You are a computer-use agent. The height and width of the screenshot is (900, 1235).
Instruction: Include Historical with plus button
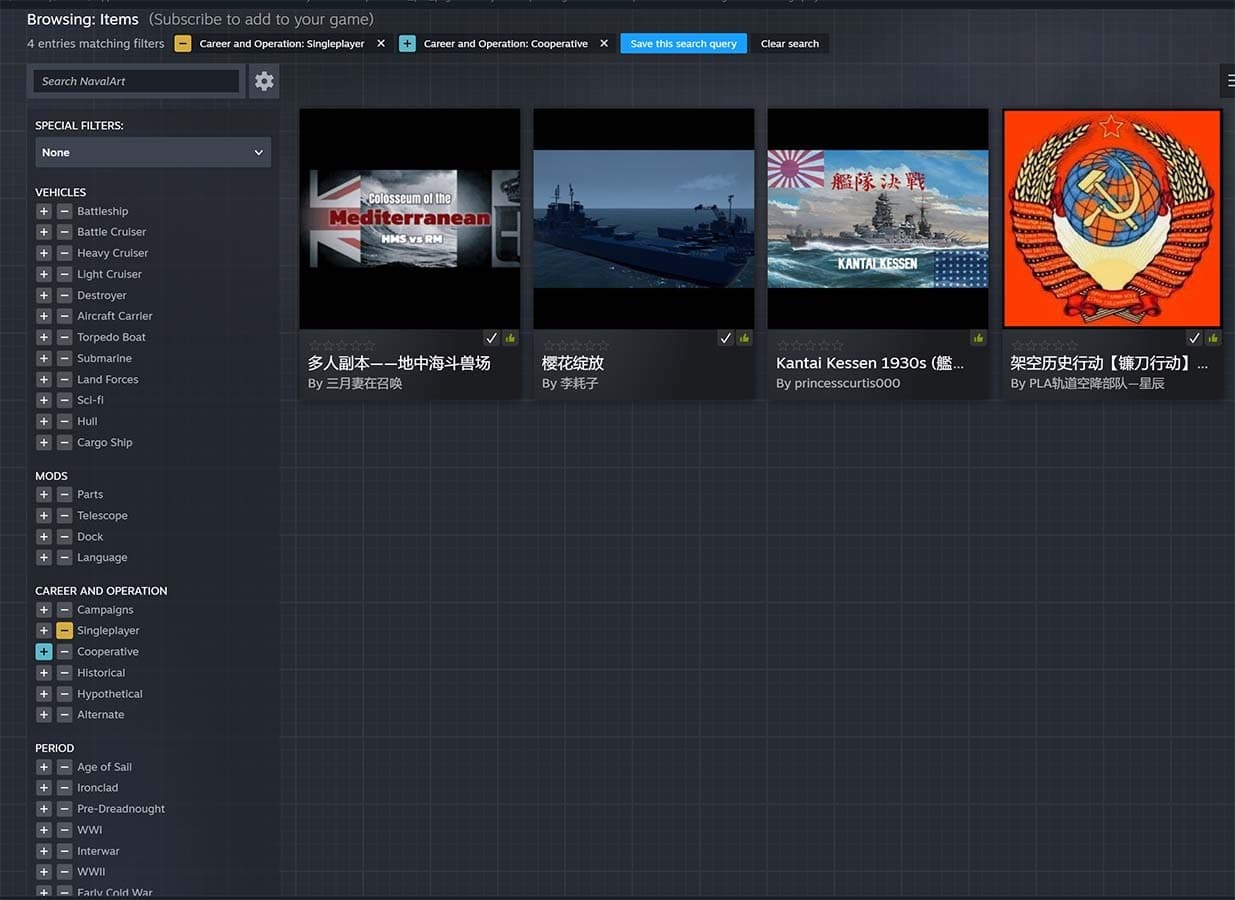pos(44,672)
